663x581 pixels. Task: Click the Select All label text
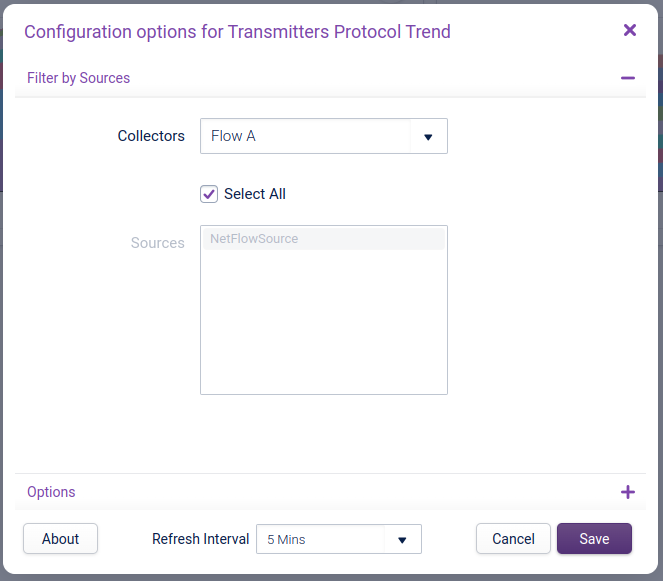(x=255, y=194)
